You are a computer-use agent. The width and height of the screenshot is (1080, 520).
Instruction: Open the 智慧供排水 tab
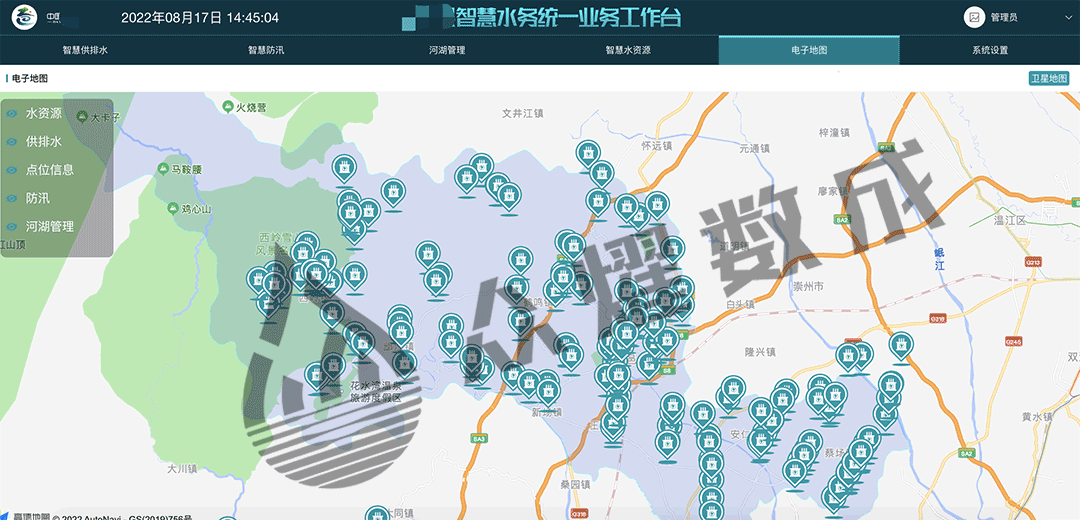(x=85, y=50)
